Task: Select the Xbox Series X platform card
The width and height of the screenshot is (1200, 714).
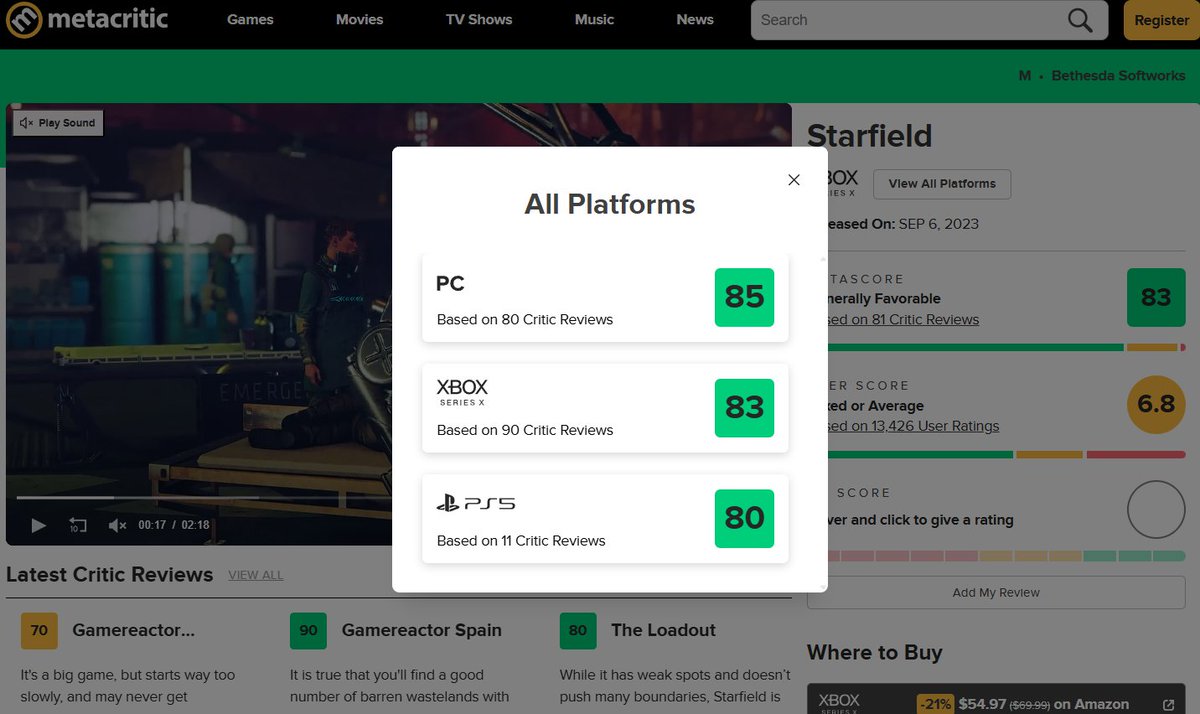Action: (x=605, y=408)
